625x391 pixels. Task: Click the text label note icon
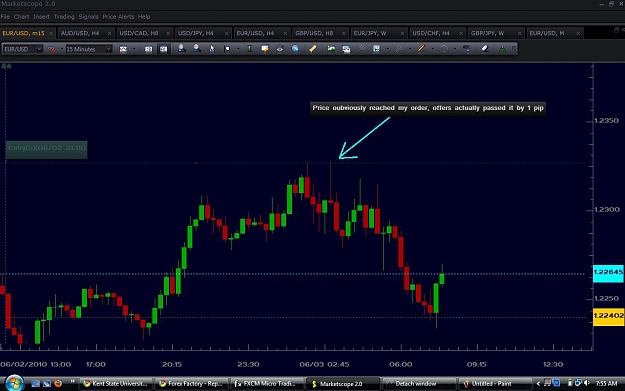(265, 49)
